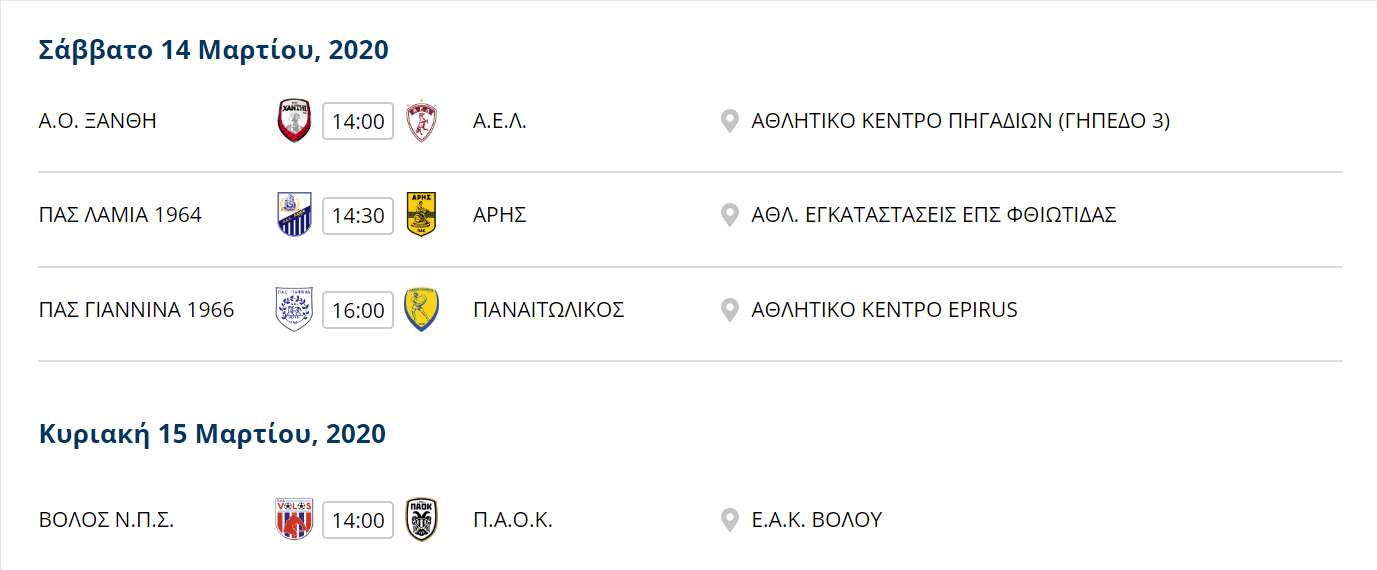Click the location pin beside ΑΘΛ. ΕΓΚΑΤΑΣΤΑΣΕΙΣ ΕΠΣ ΦΘΙΩΤΙΔΑΣ
Screen dimensions: 1377x570
(730, 215)
